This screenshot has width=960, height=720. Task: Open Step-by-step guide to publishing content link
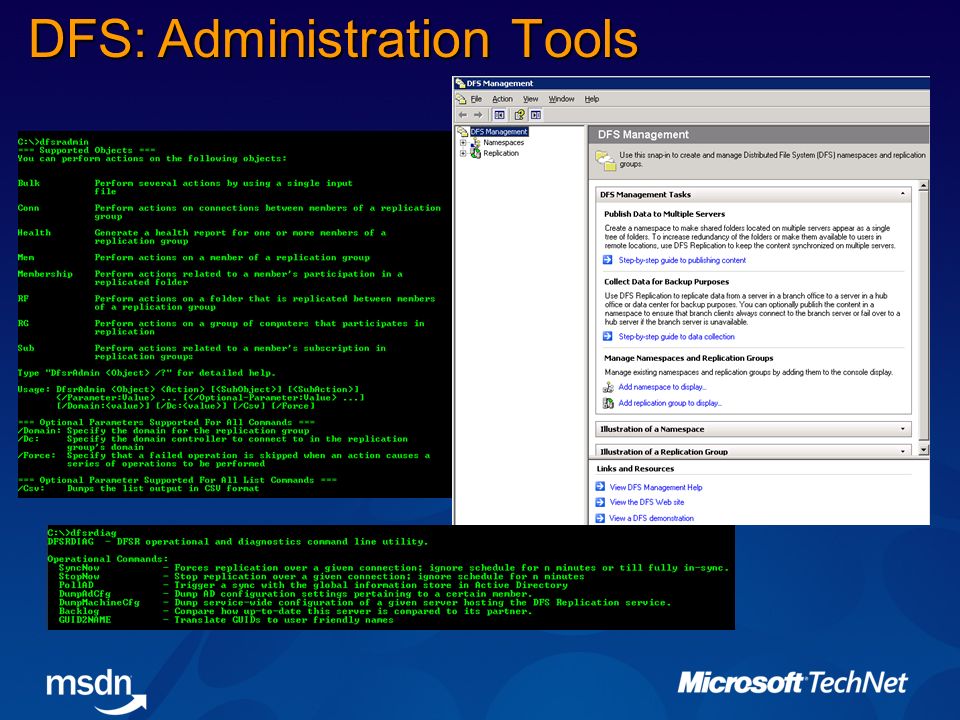682,260
